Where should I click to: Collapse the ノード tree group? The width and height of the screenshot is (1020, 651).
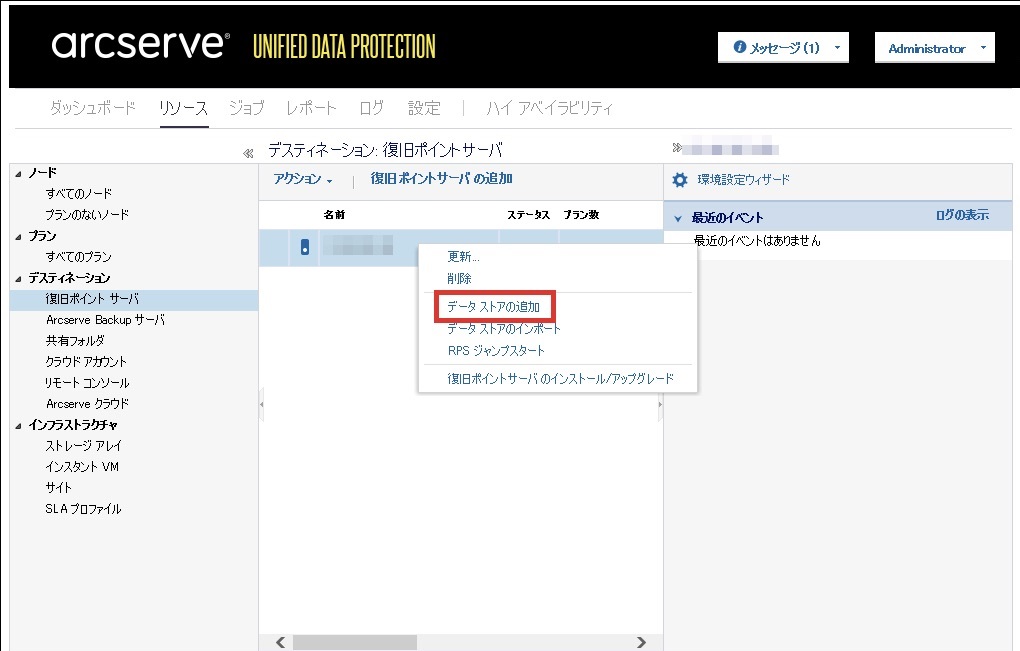pos(18,174)
